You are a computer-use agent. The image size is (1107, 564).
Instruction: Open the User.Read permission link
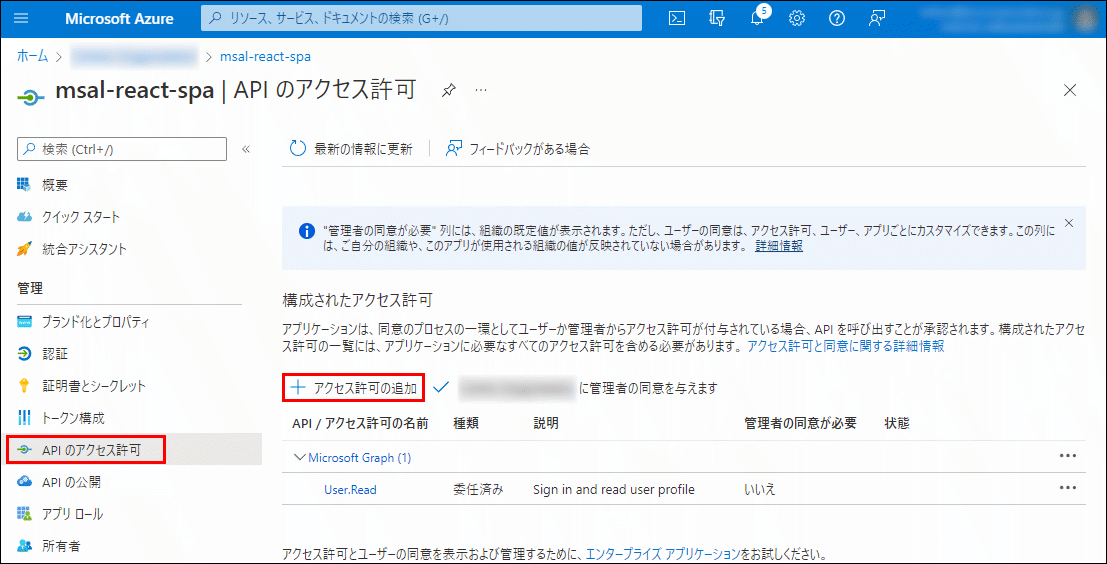pos(350,489)
